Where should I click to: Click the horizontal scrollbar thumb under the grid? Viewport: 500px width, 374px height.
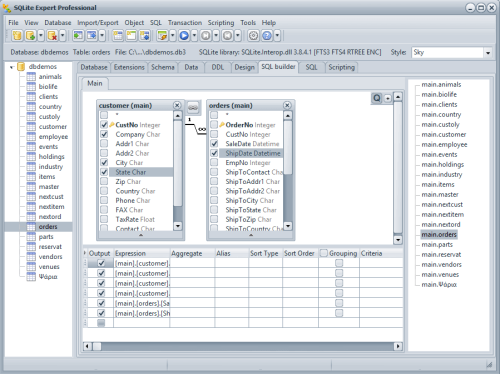pos(97,346)
